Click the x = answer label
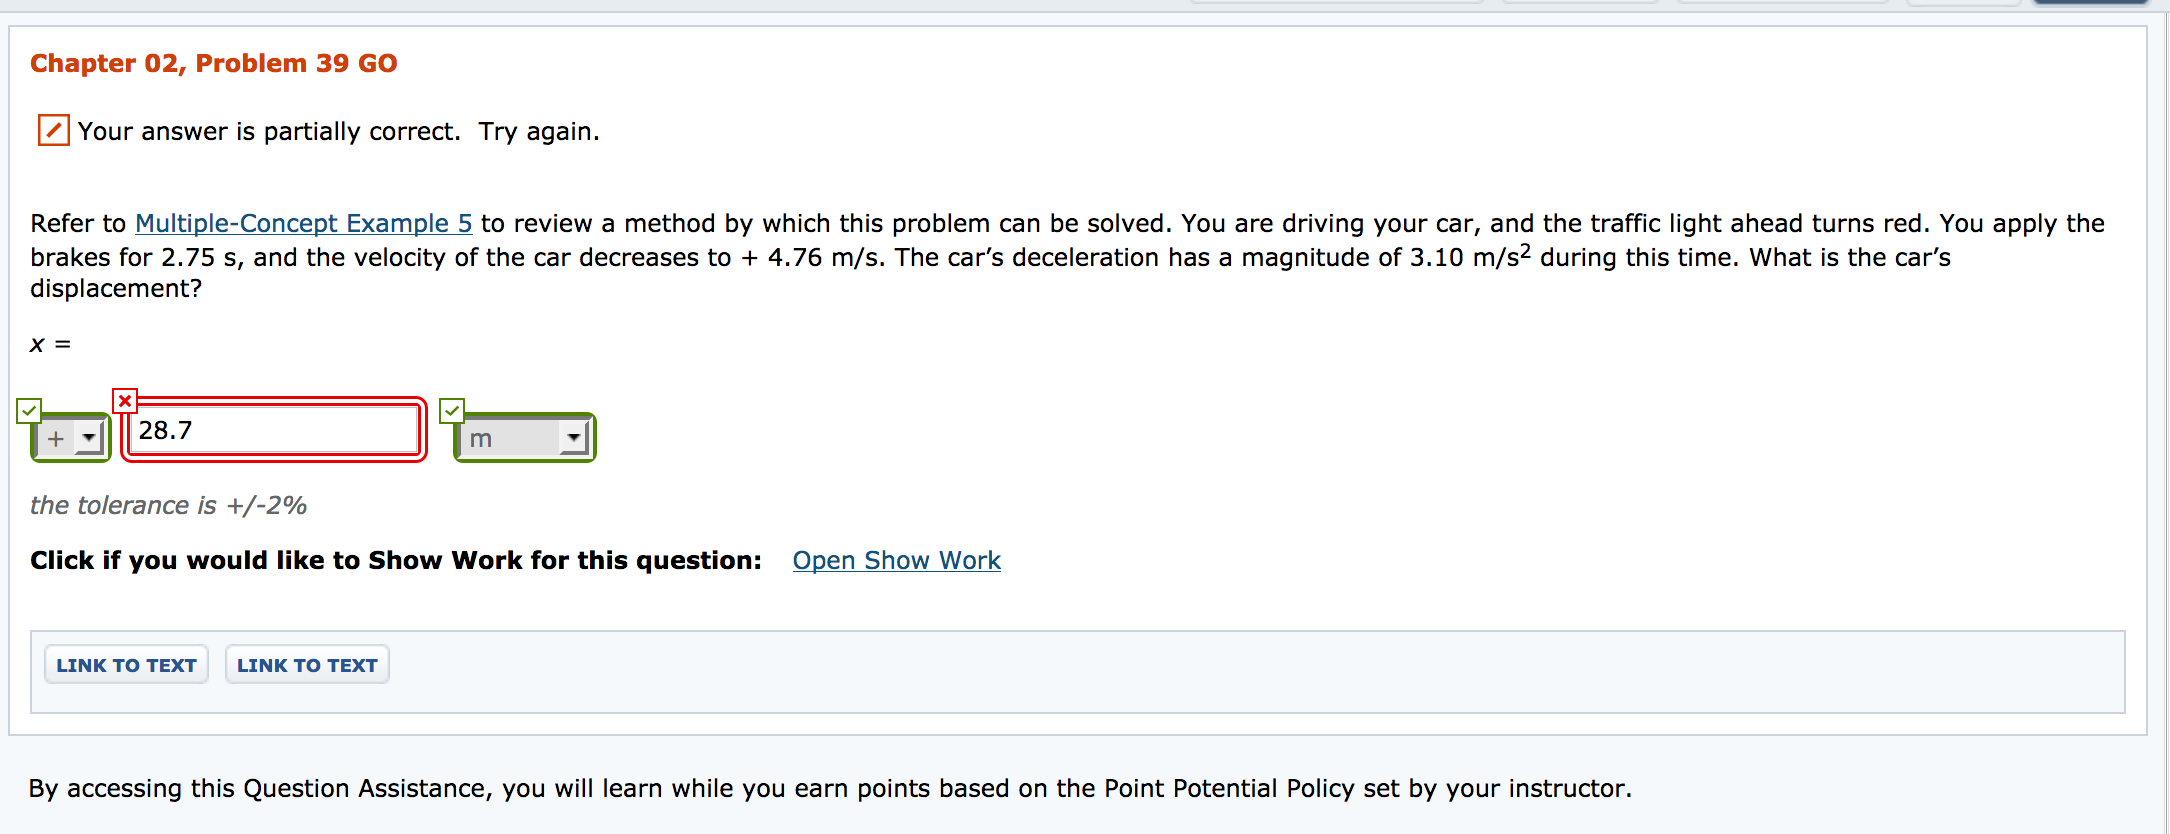The height and width of the screenshot is (834, 2170). point(48,344)
